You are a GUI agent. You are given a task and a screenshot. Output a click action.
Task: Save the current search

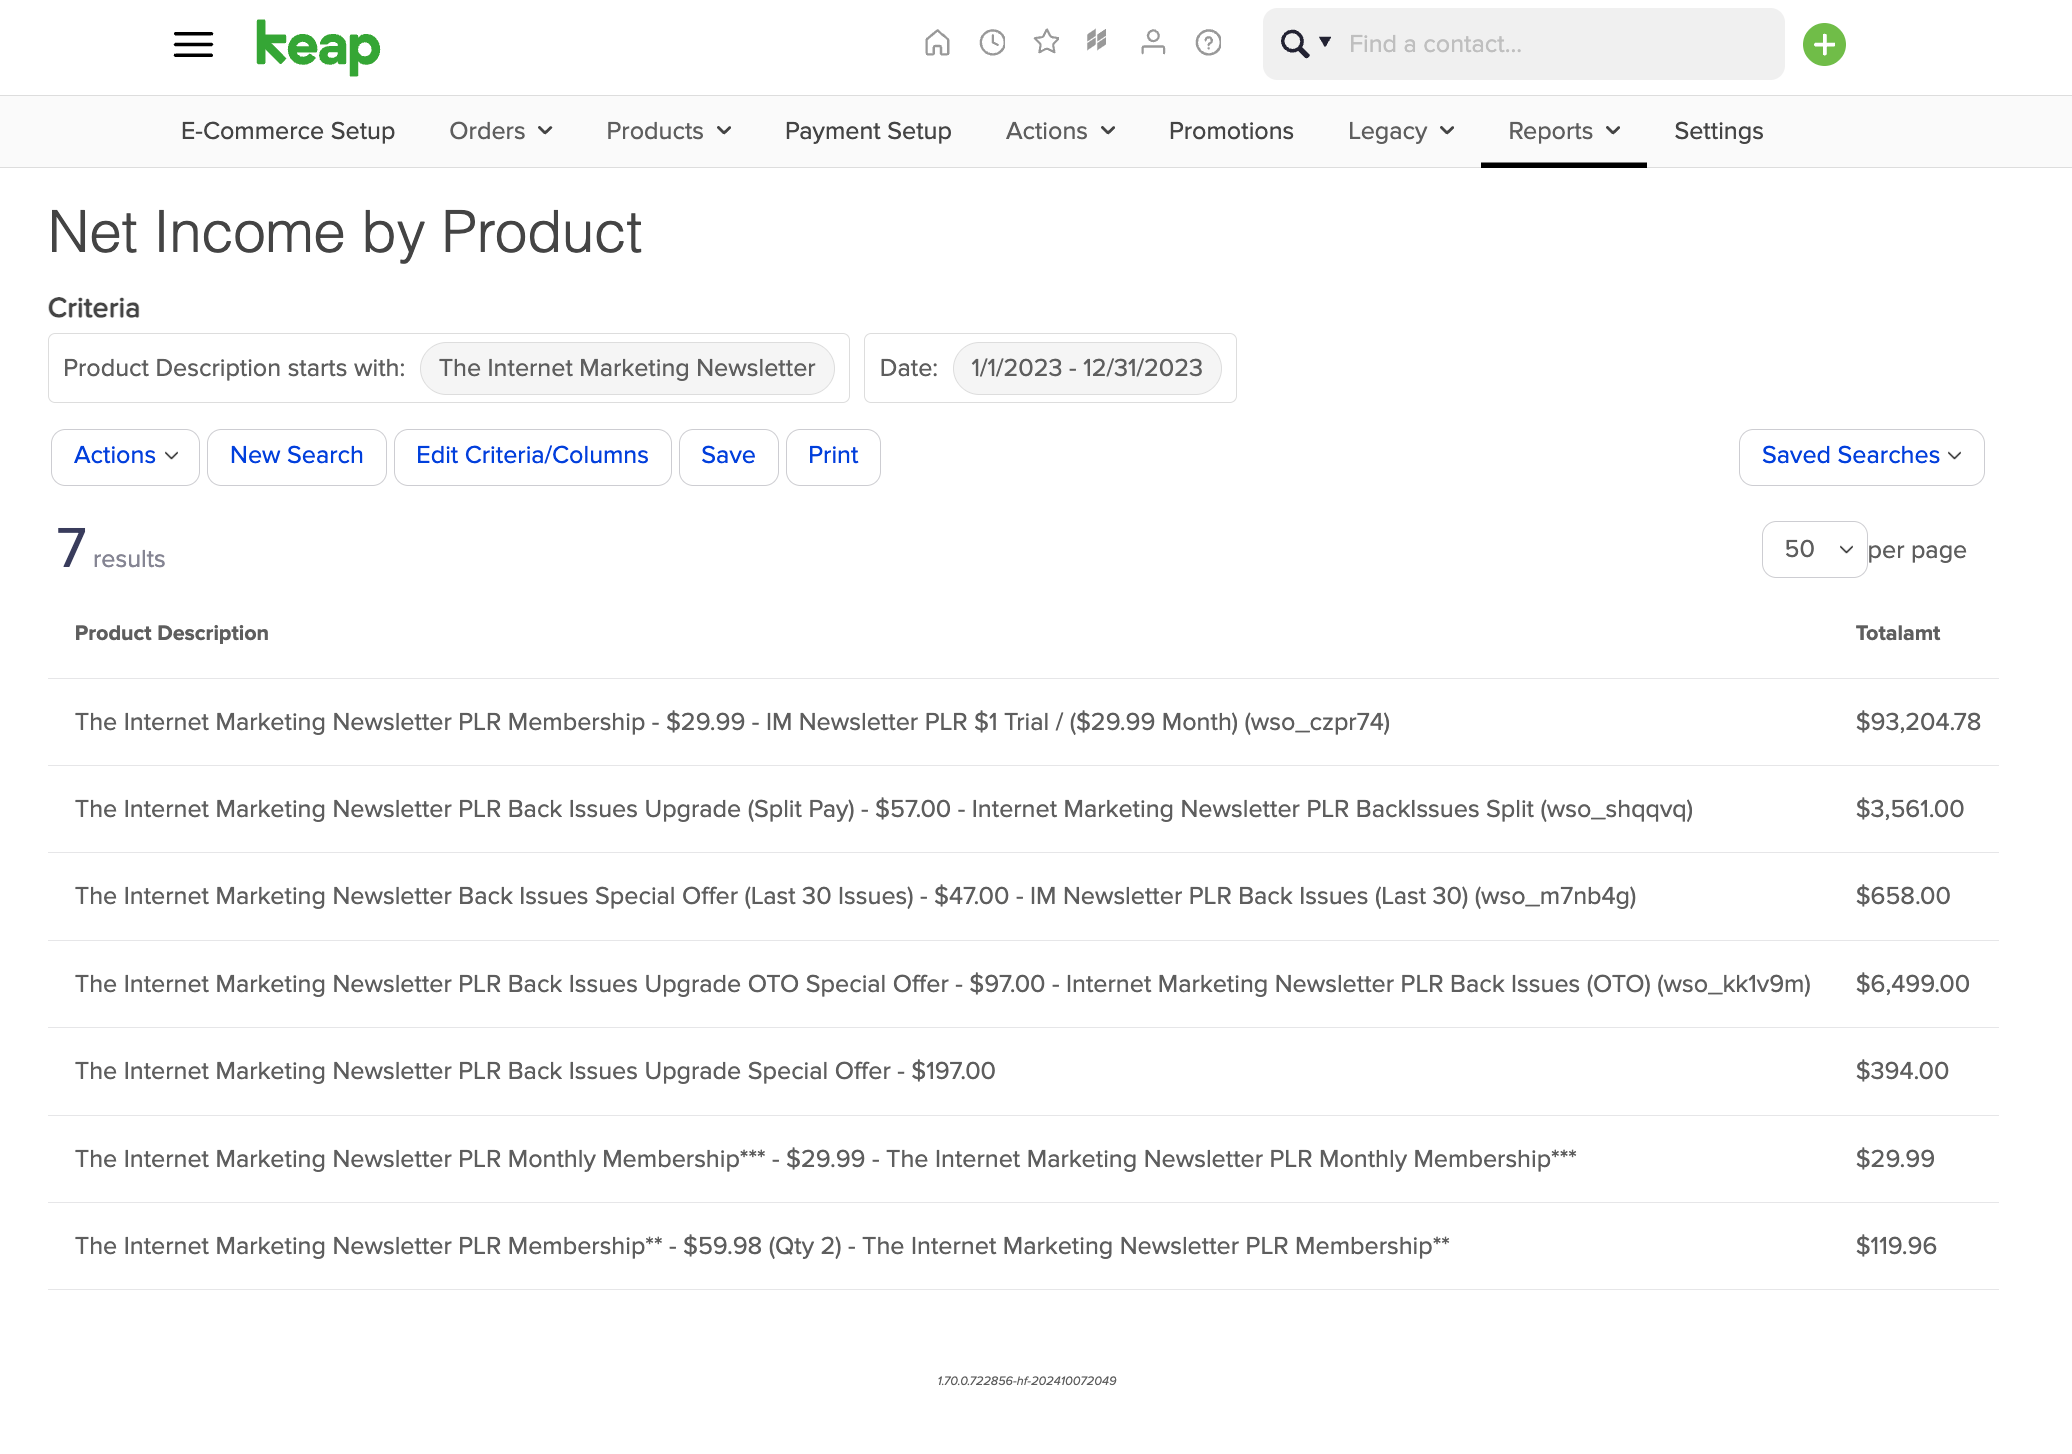(x=729, y=457)
